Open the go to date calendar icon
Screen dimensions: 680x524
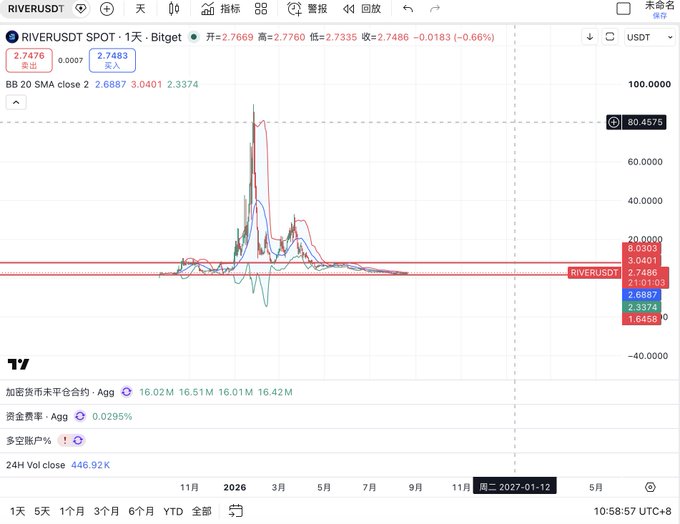pos(235,511)
